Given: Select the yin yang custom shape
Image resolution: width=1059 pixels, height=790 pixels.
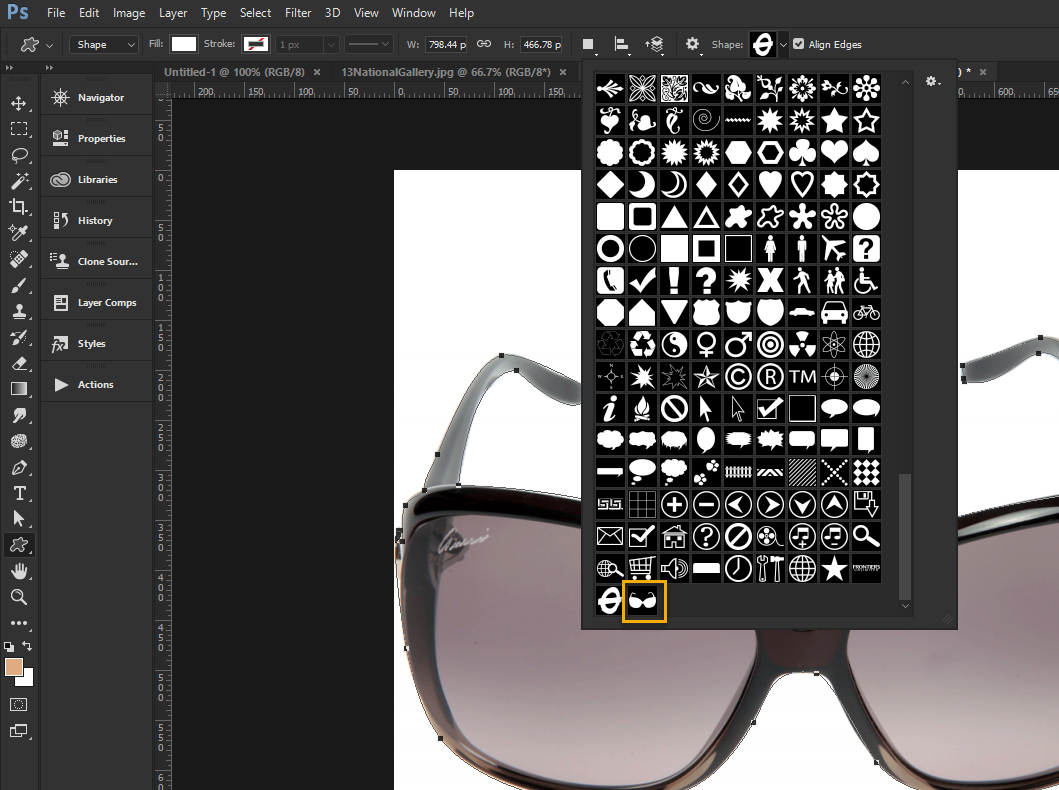Looking at the screenshot, I should [x=674, y=345].
